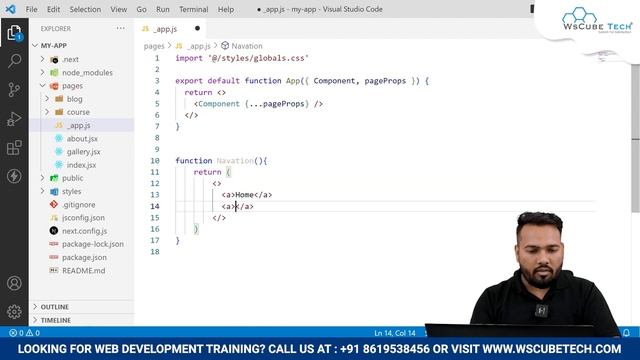The width and height of the screenshot is (640, 360).
Task: Click the notifications bell in status bar
Action: click(x=626, y=333)
